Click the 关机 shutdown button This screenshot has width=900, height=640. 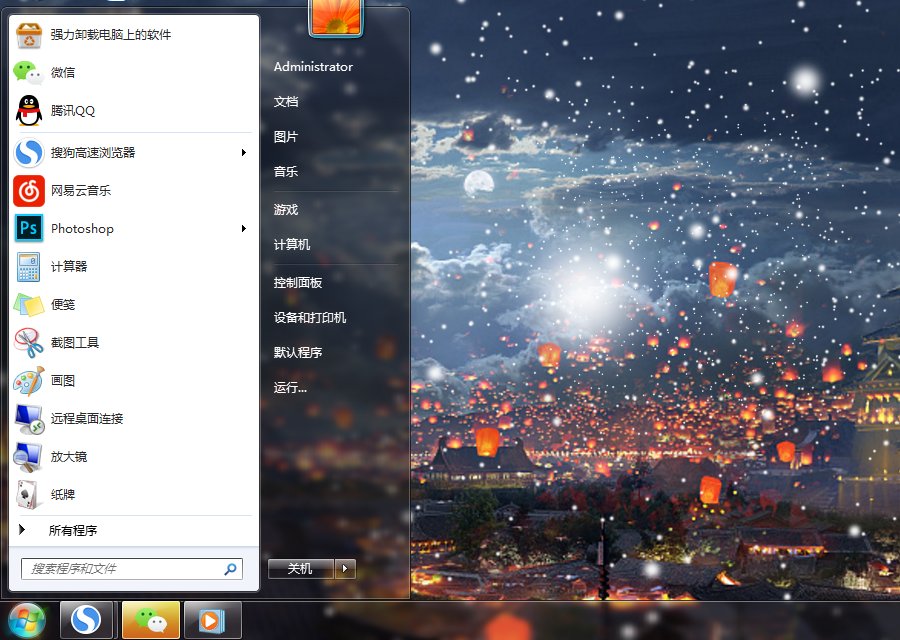pyautogui.click(x=300, y=568)
